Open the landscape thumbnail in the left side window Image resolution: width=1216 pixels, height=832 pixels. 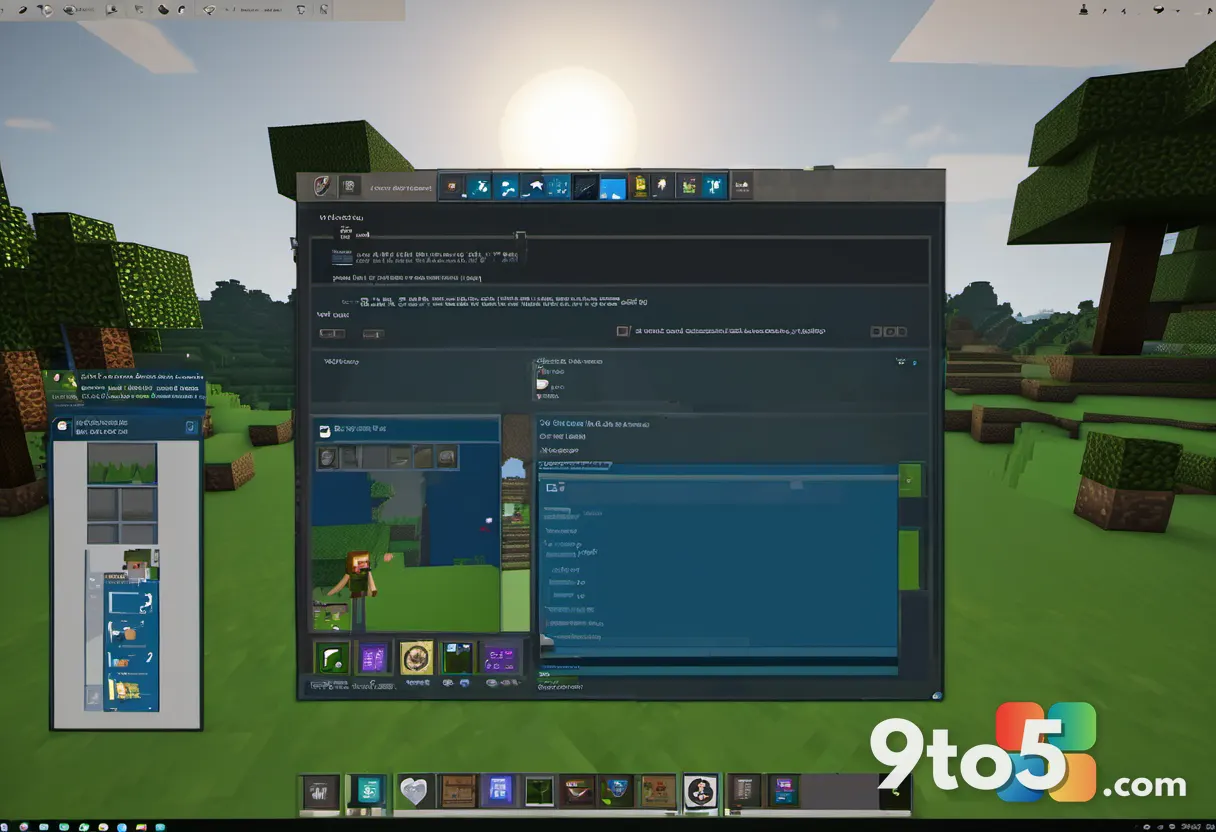pos(122,464)
